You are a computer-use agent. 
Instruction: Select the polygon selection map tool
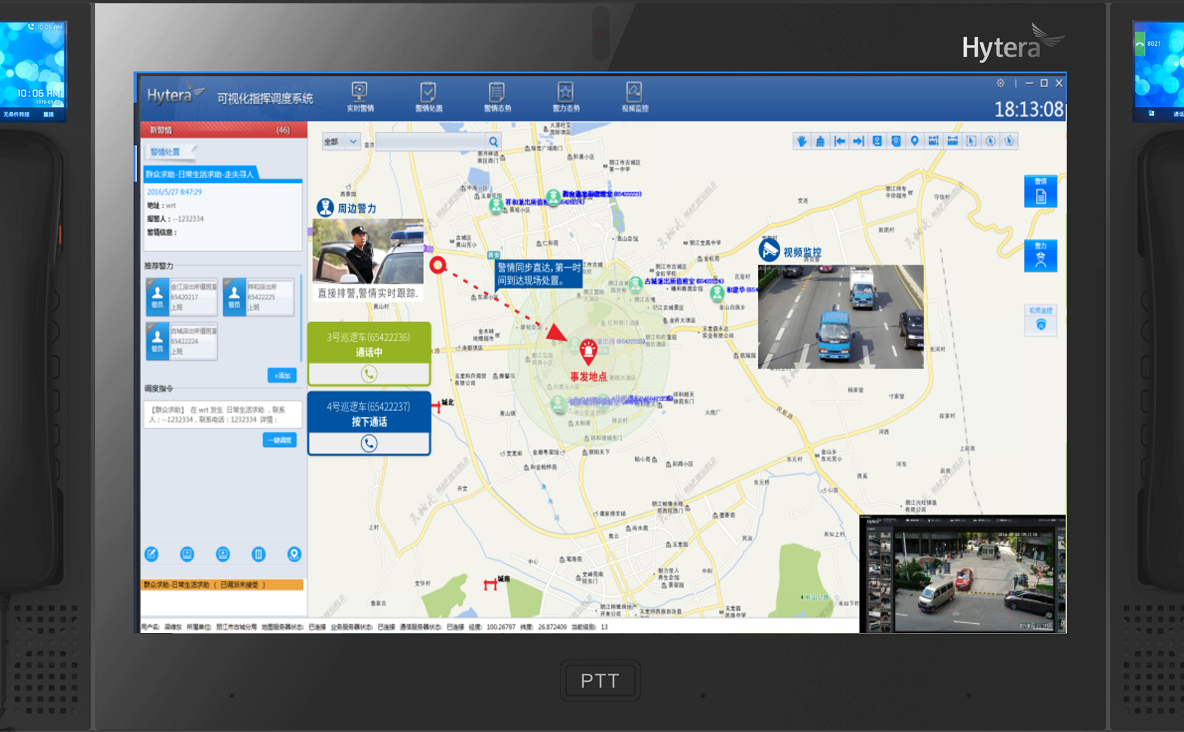click(x=1010, y=141)
